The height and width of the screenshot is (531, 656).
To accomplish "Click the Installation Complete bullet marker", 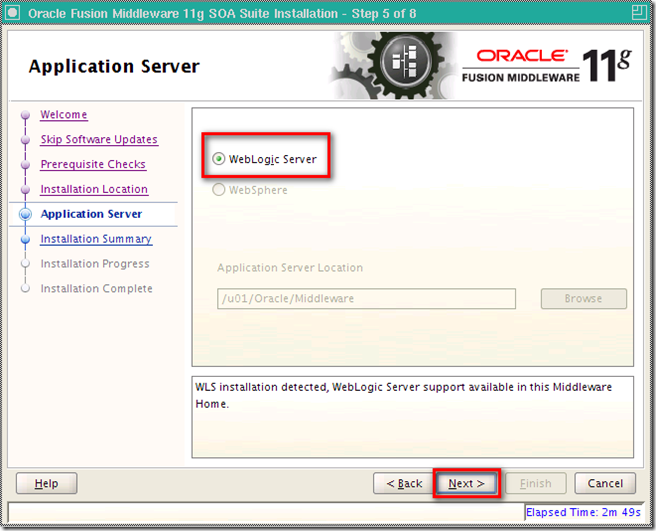I will (25, 288).
